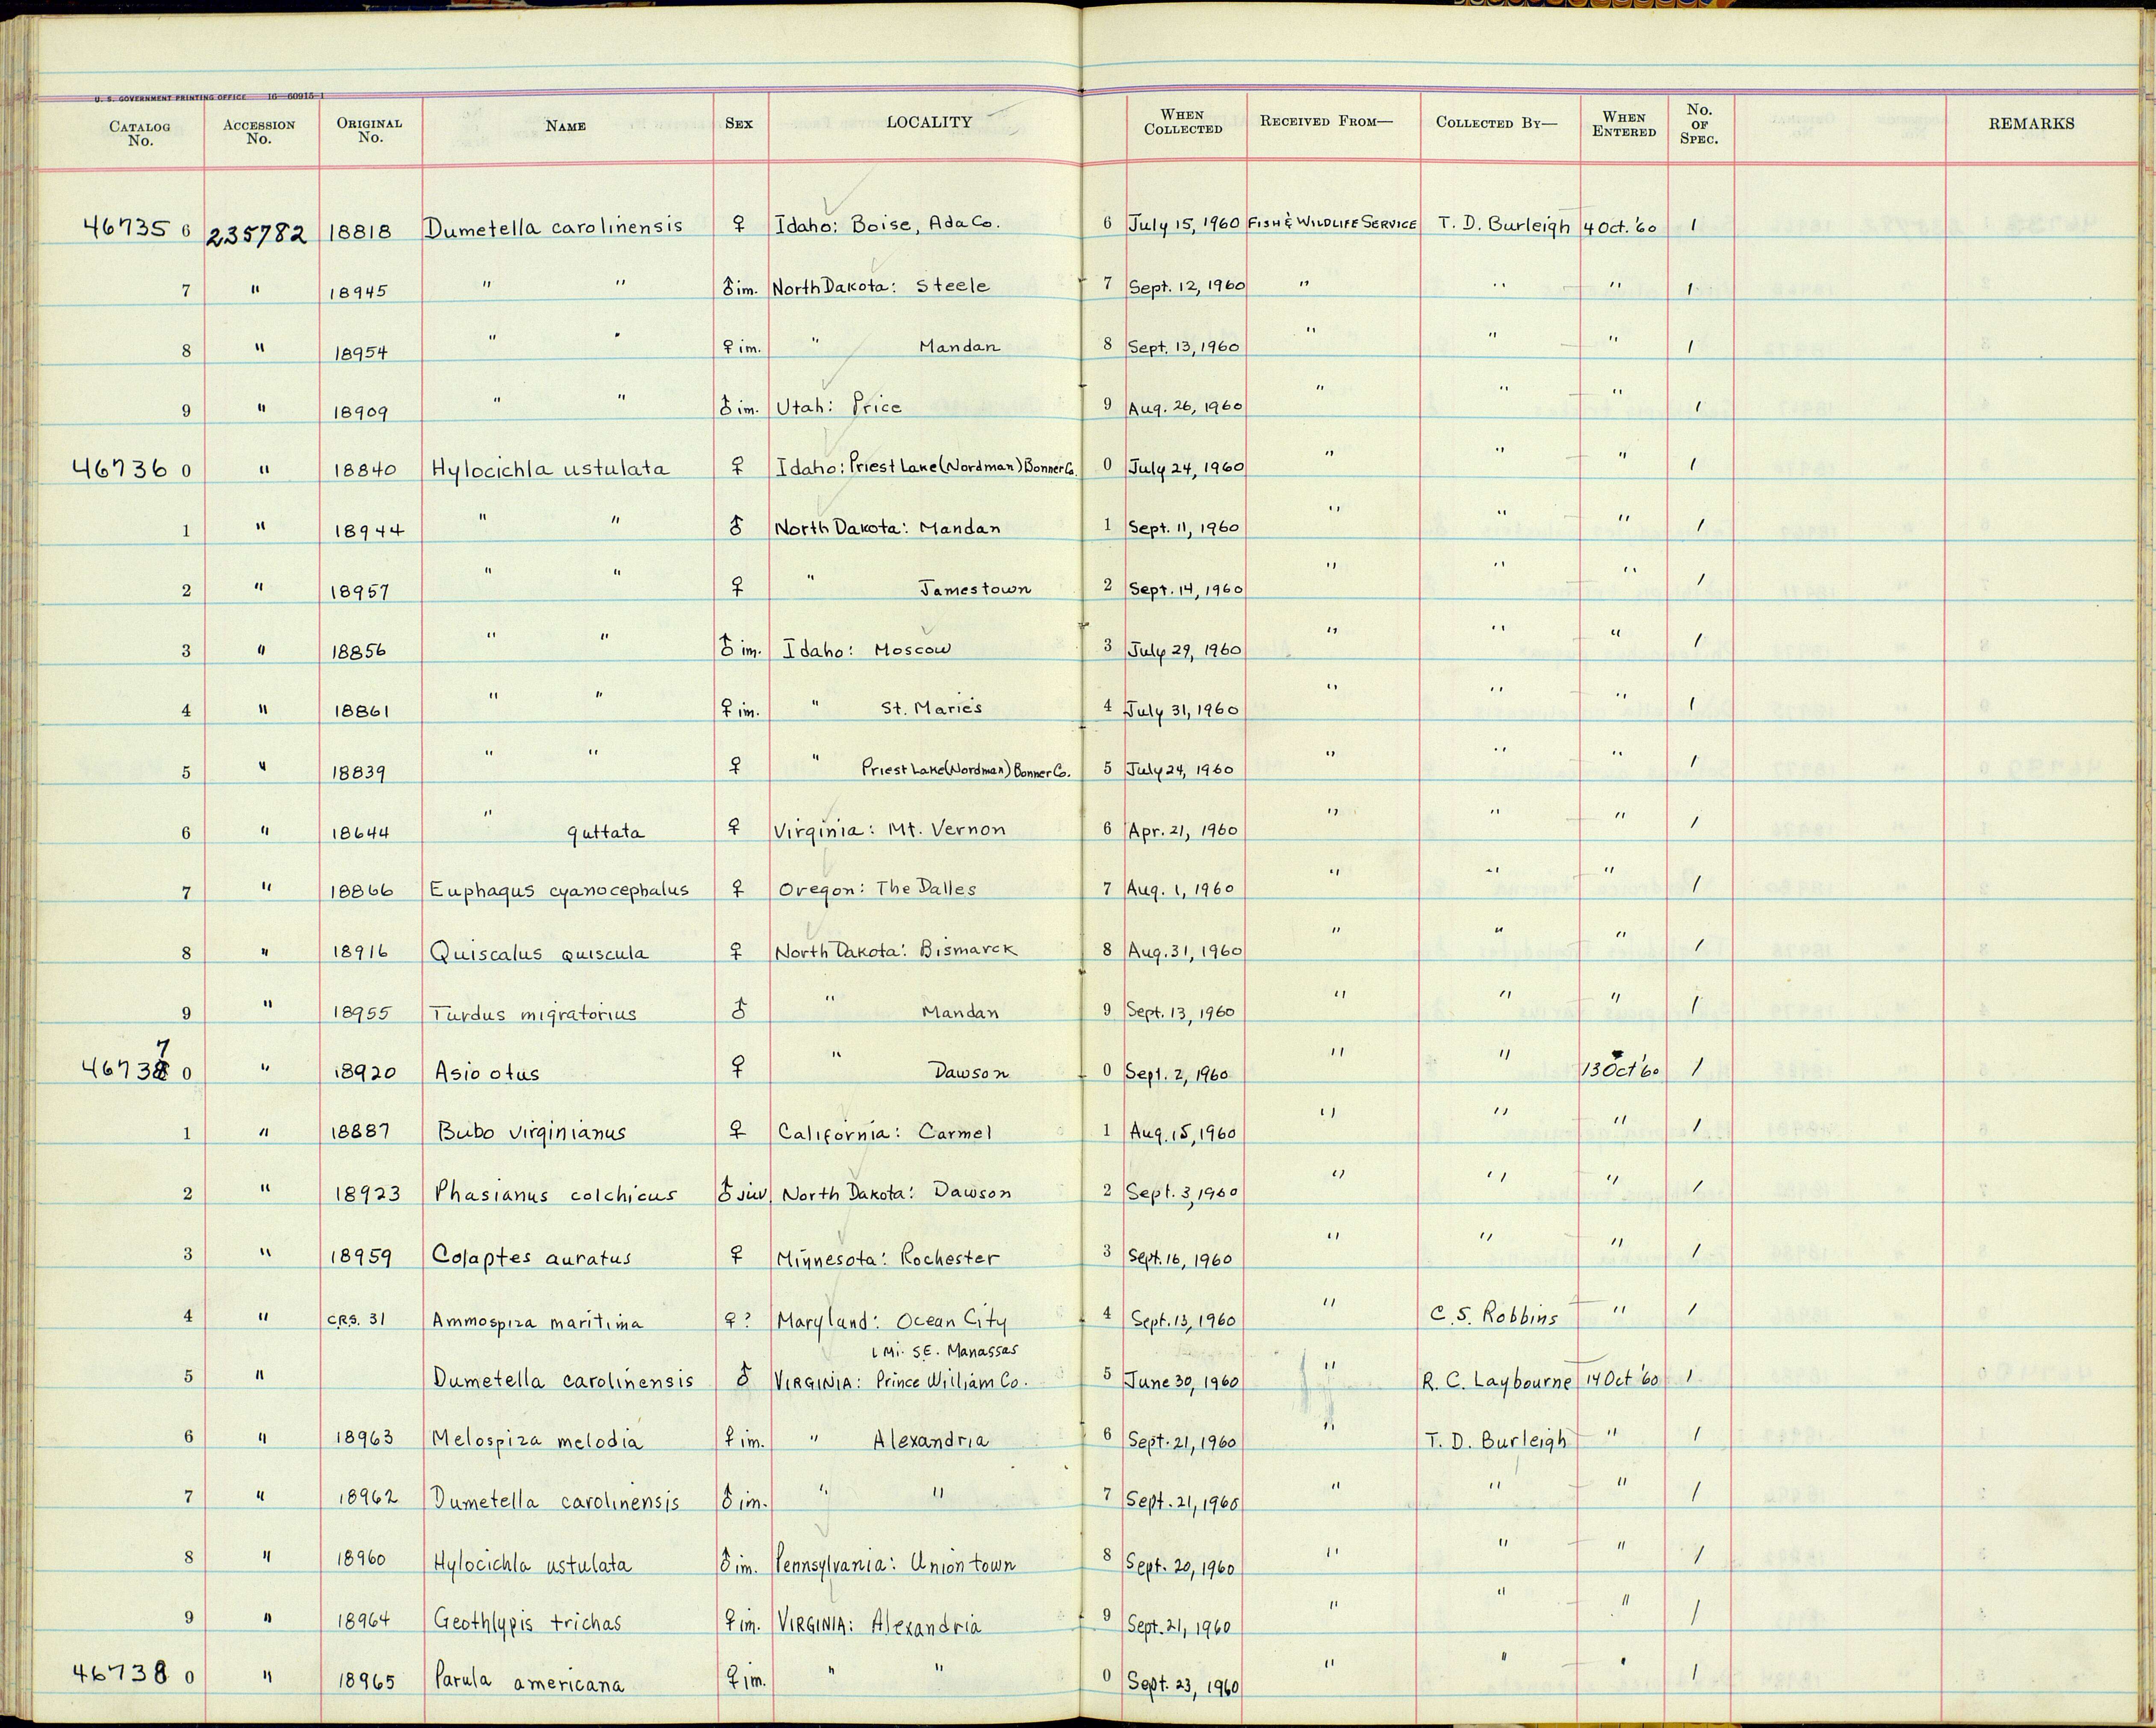Click original number 18818
This screenshot has width=2156, height=1728.
click(362, 231)
